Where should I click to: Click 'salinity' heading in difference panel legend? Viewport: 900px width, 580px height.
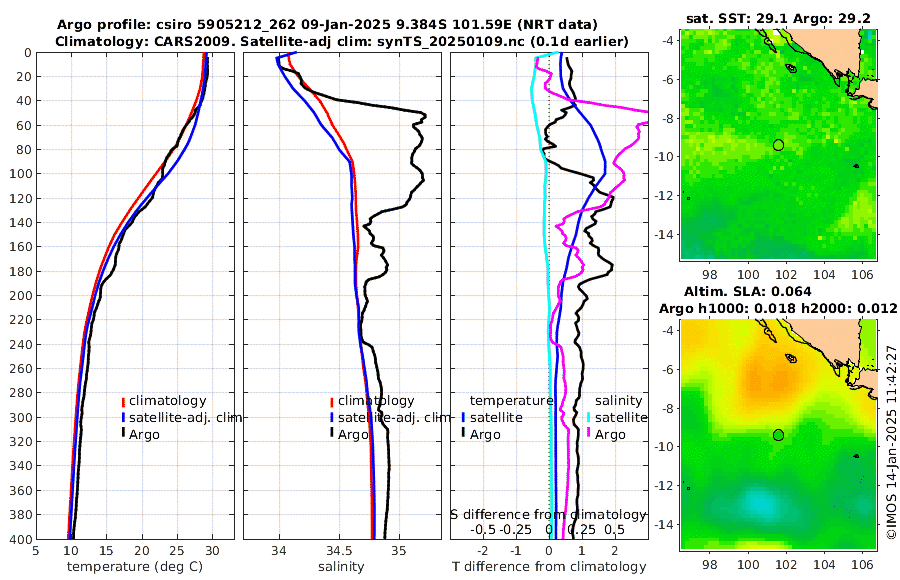point(619,400)
